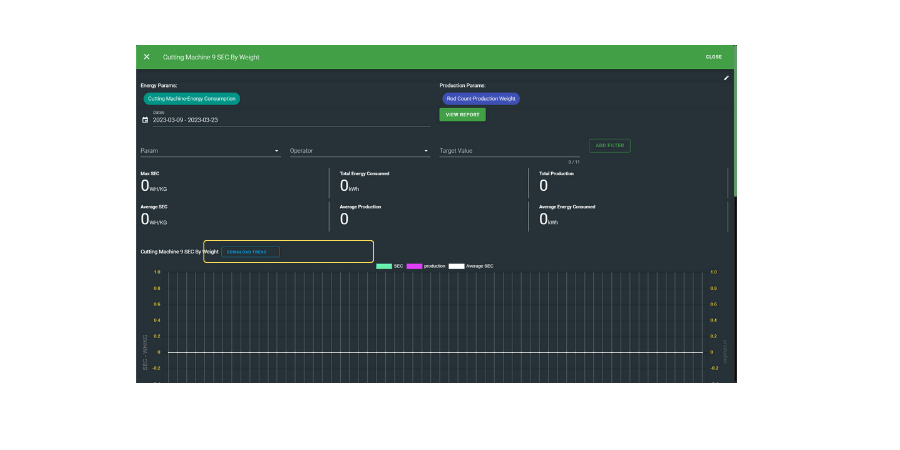Toggle the white Average SEC legend swatch
This screenshot has height=450, width=900.
(456, 266)
